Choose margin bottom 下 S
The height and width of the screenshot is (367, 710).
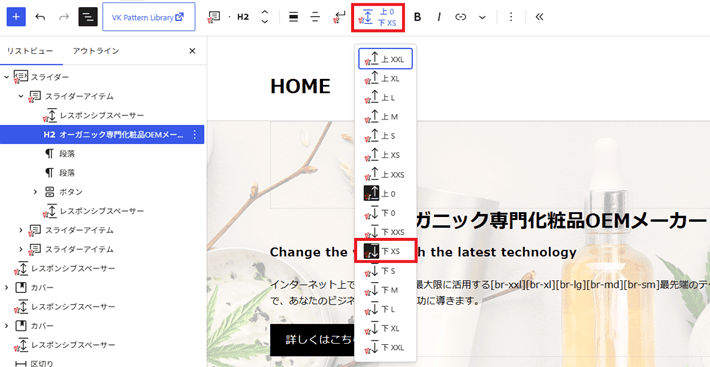tap(385, 271)
